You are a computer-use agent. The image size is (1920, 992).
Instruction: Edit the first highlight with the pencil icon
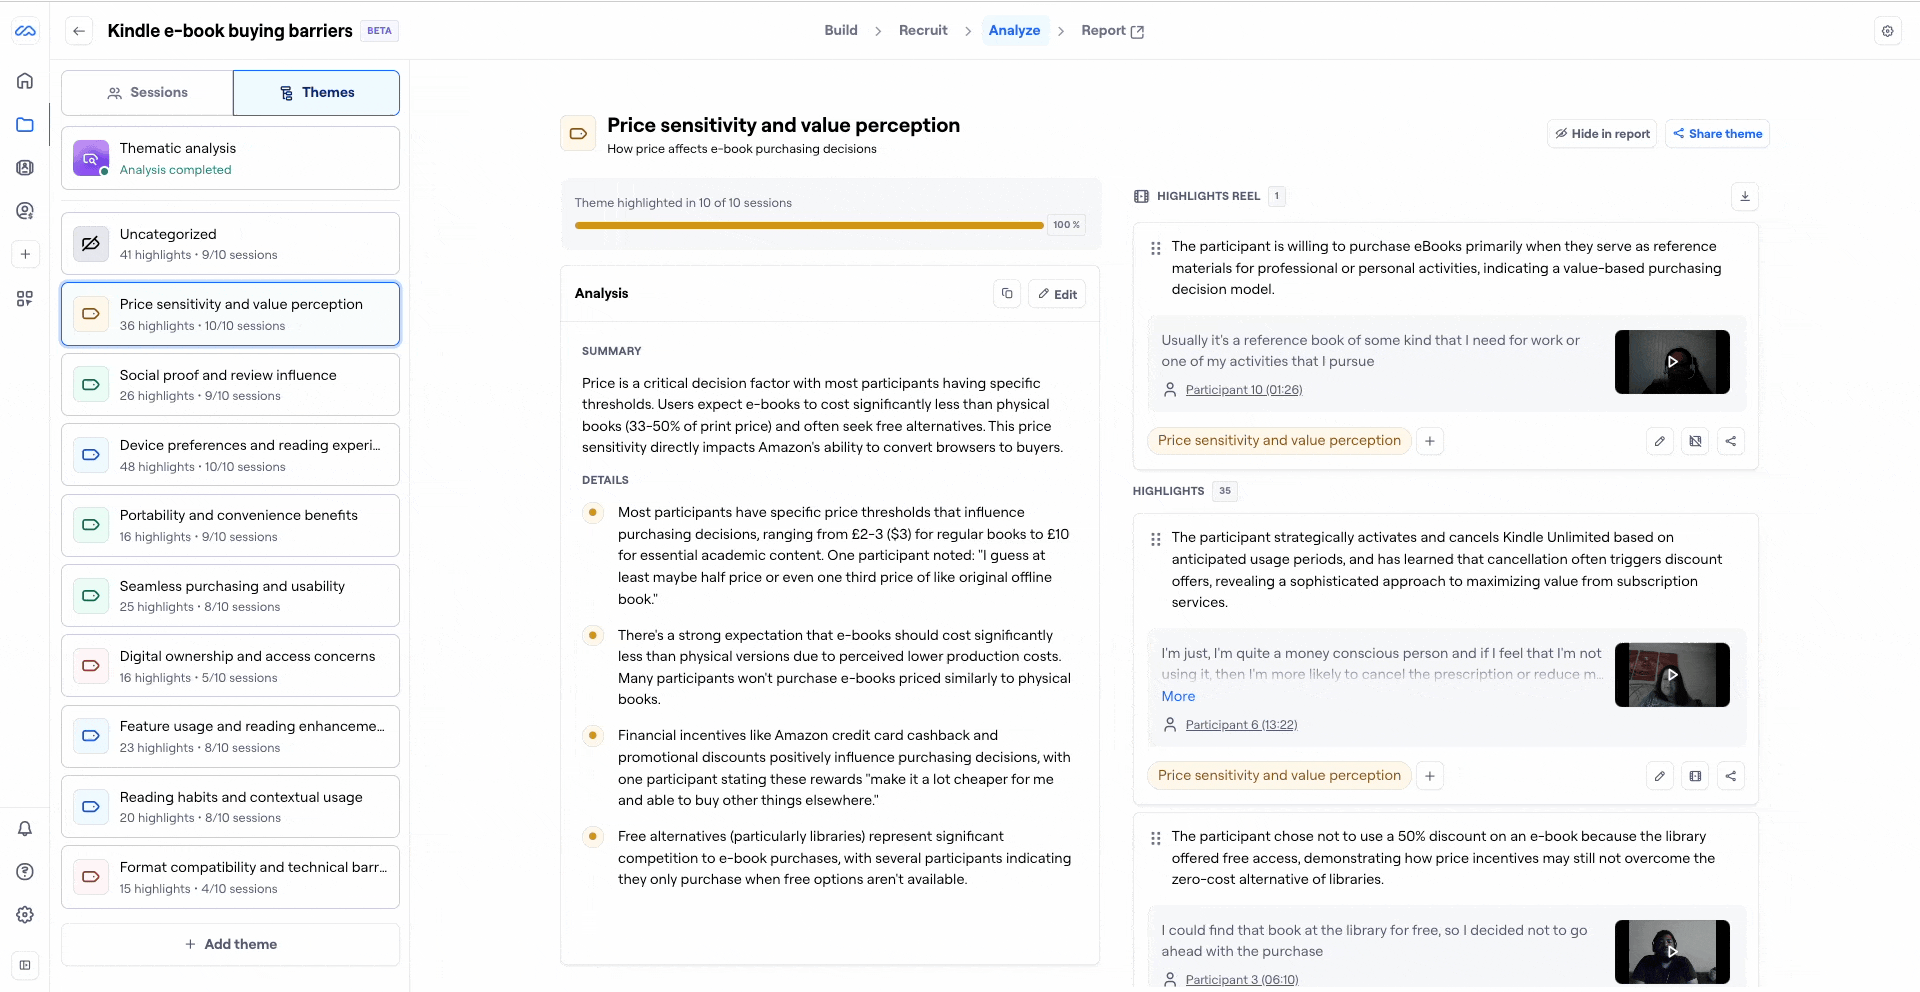(x=1660, y=441)
